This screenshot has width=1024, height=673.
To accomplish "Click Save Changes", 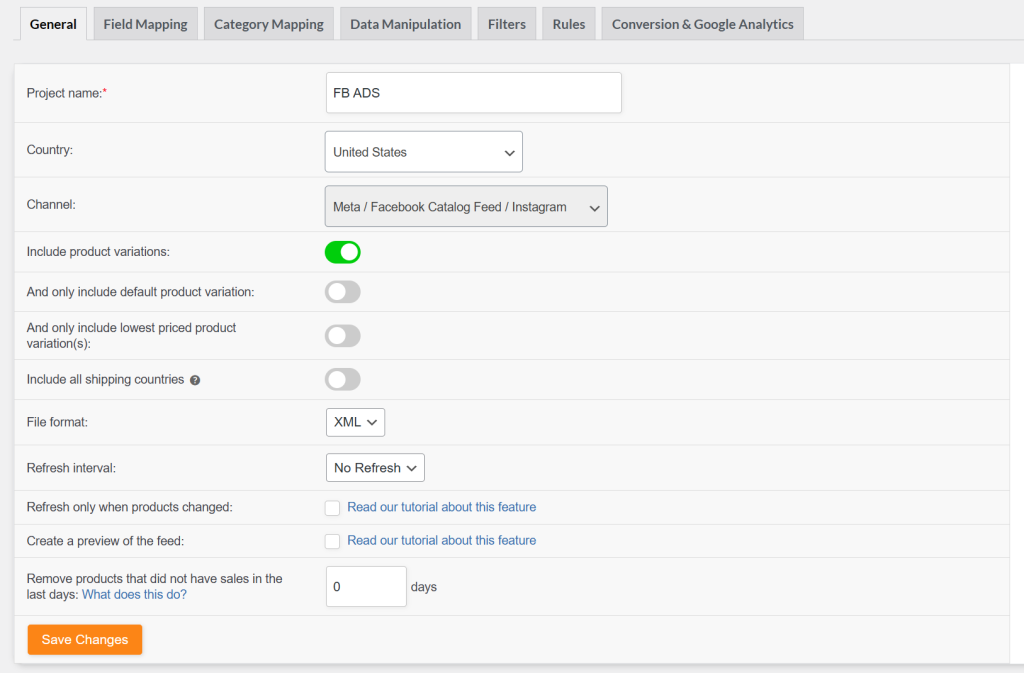I will pyautogui.click(x=84, y=639).
